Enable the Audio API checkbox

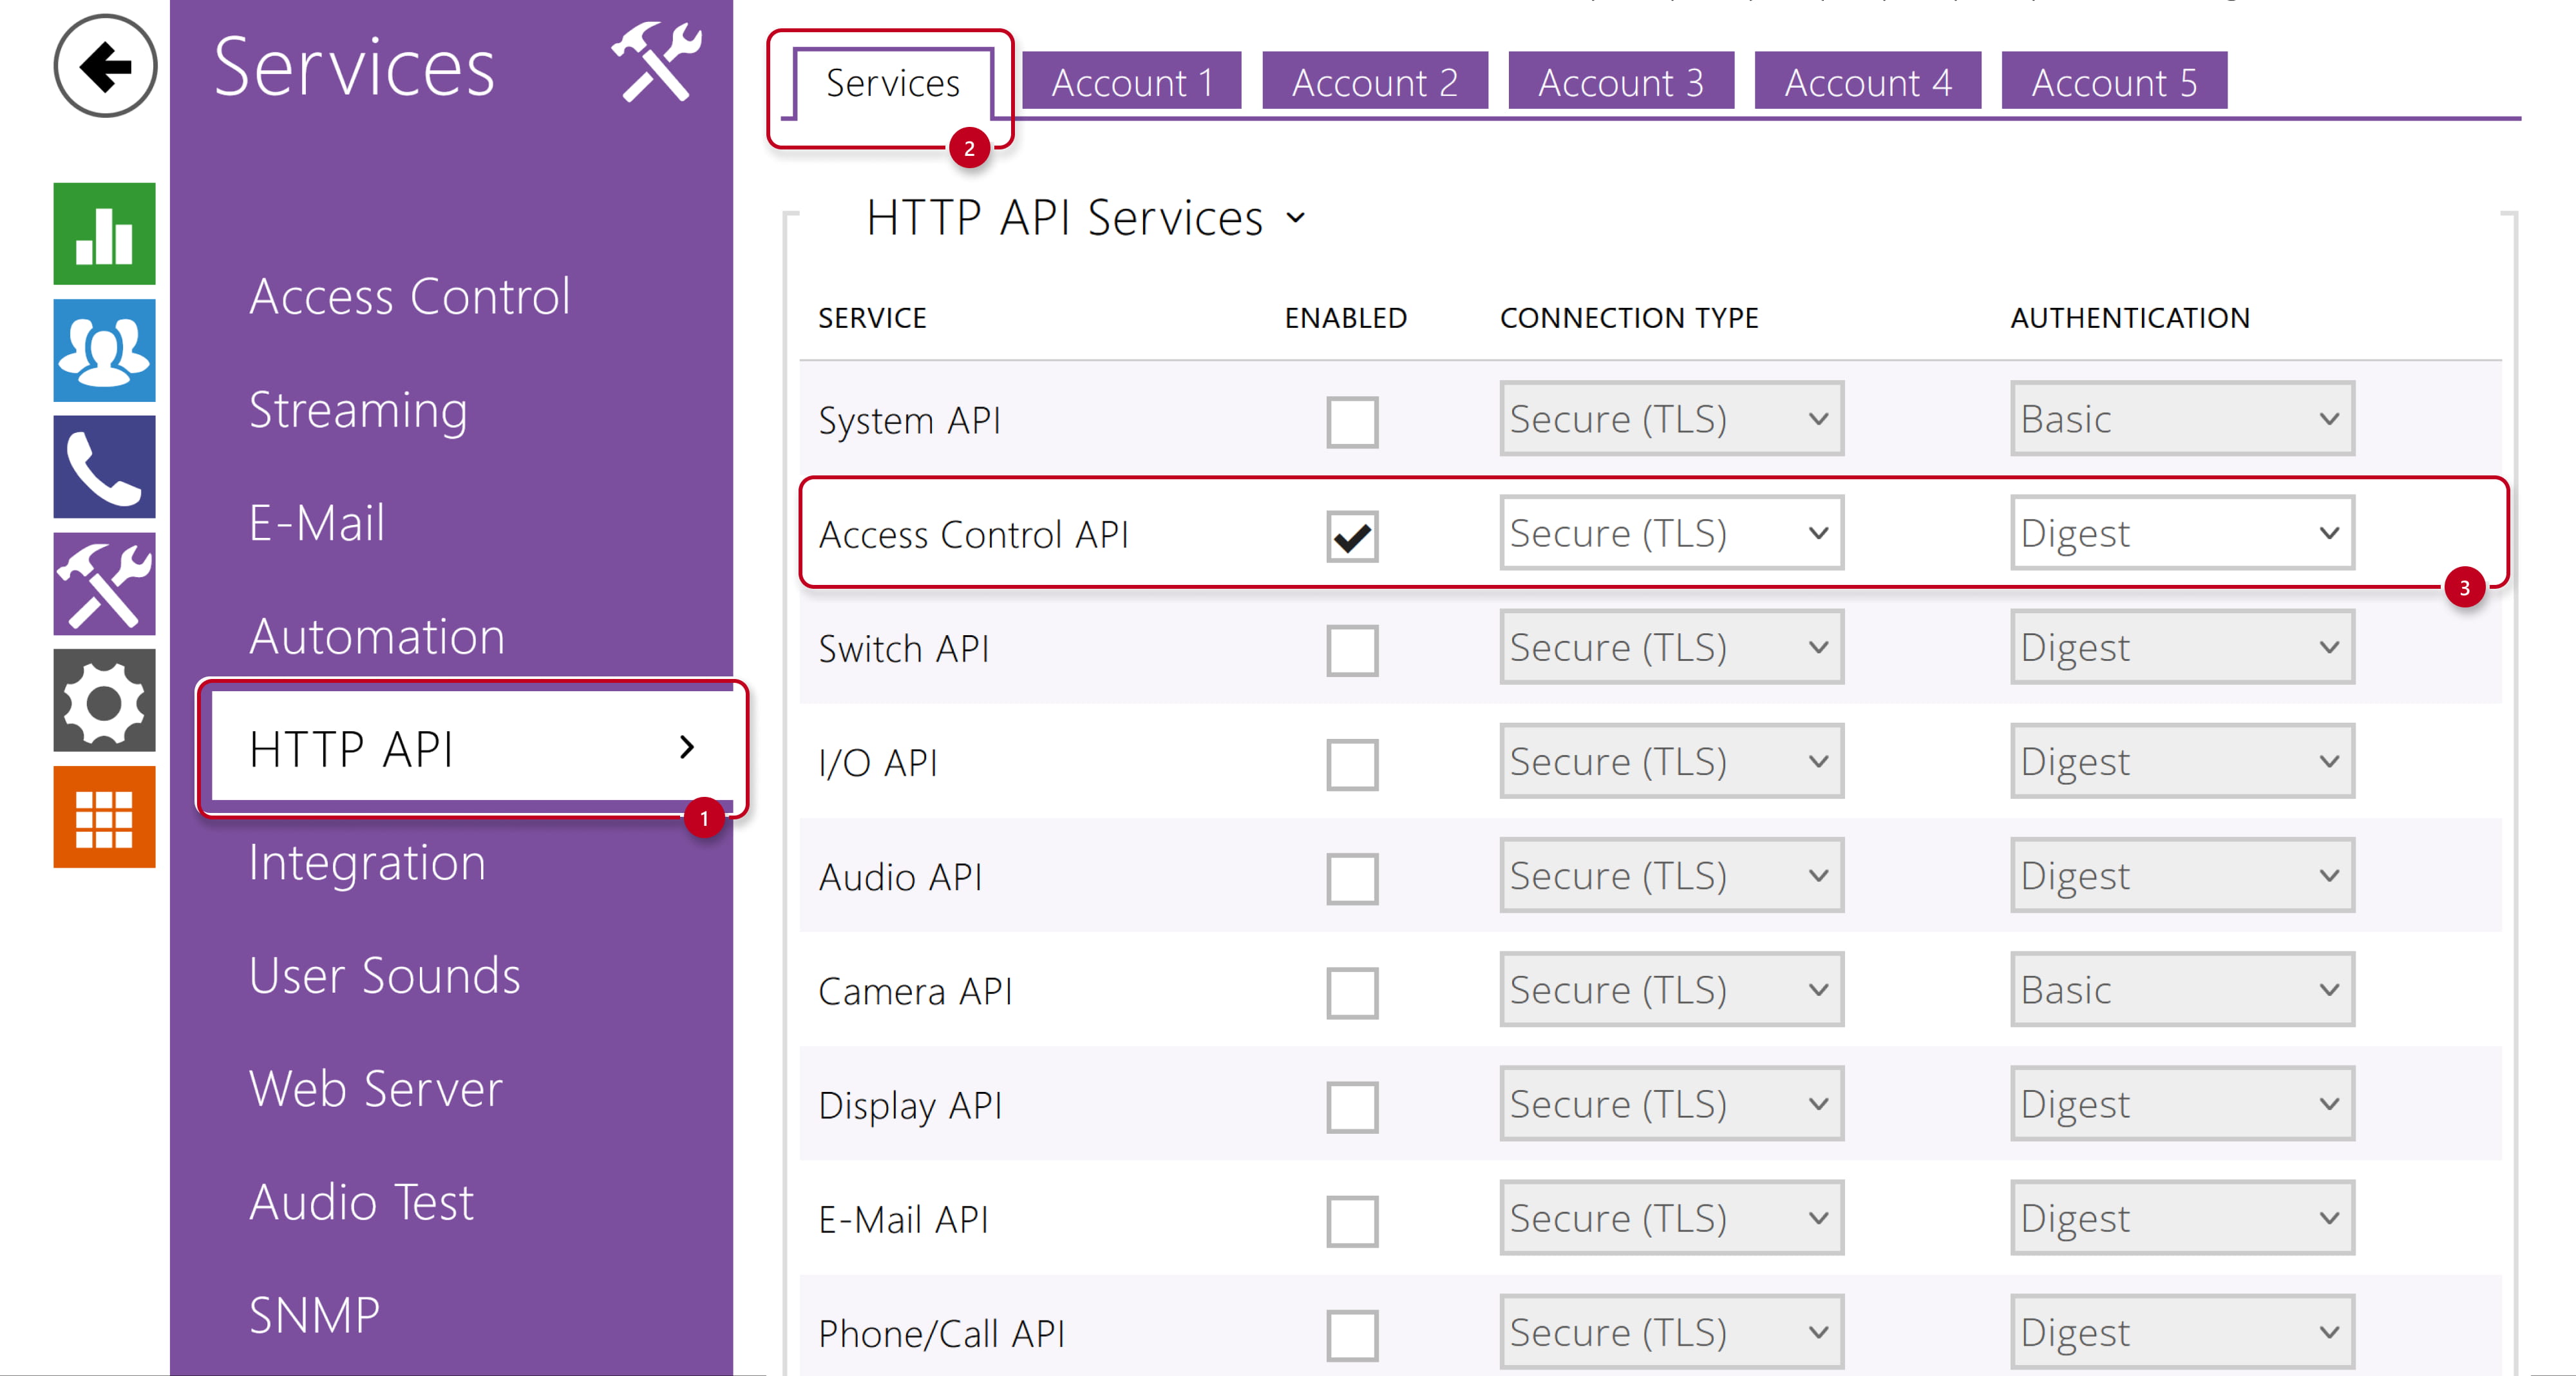(x=1352, y=878)
